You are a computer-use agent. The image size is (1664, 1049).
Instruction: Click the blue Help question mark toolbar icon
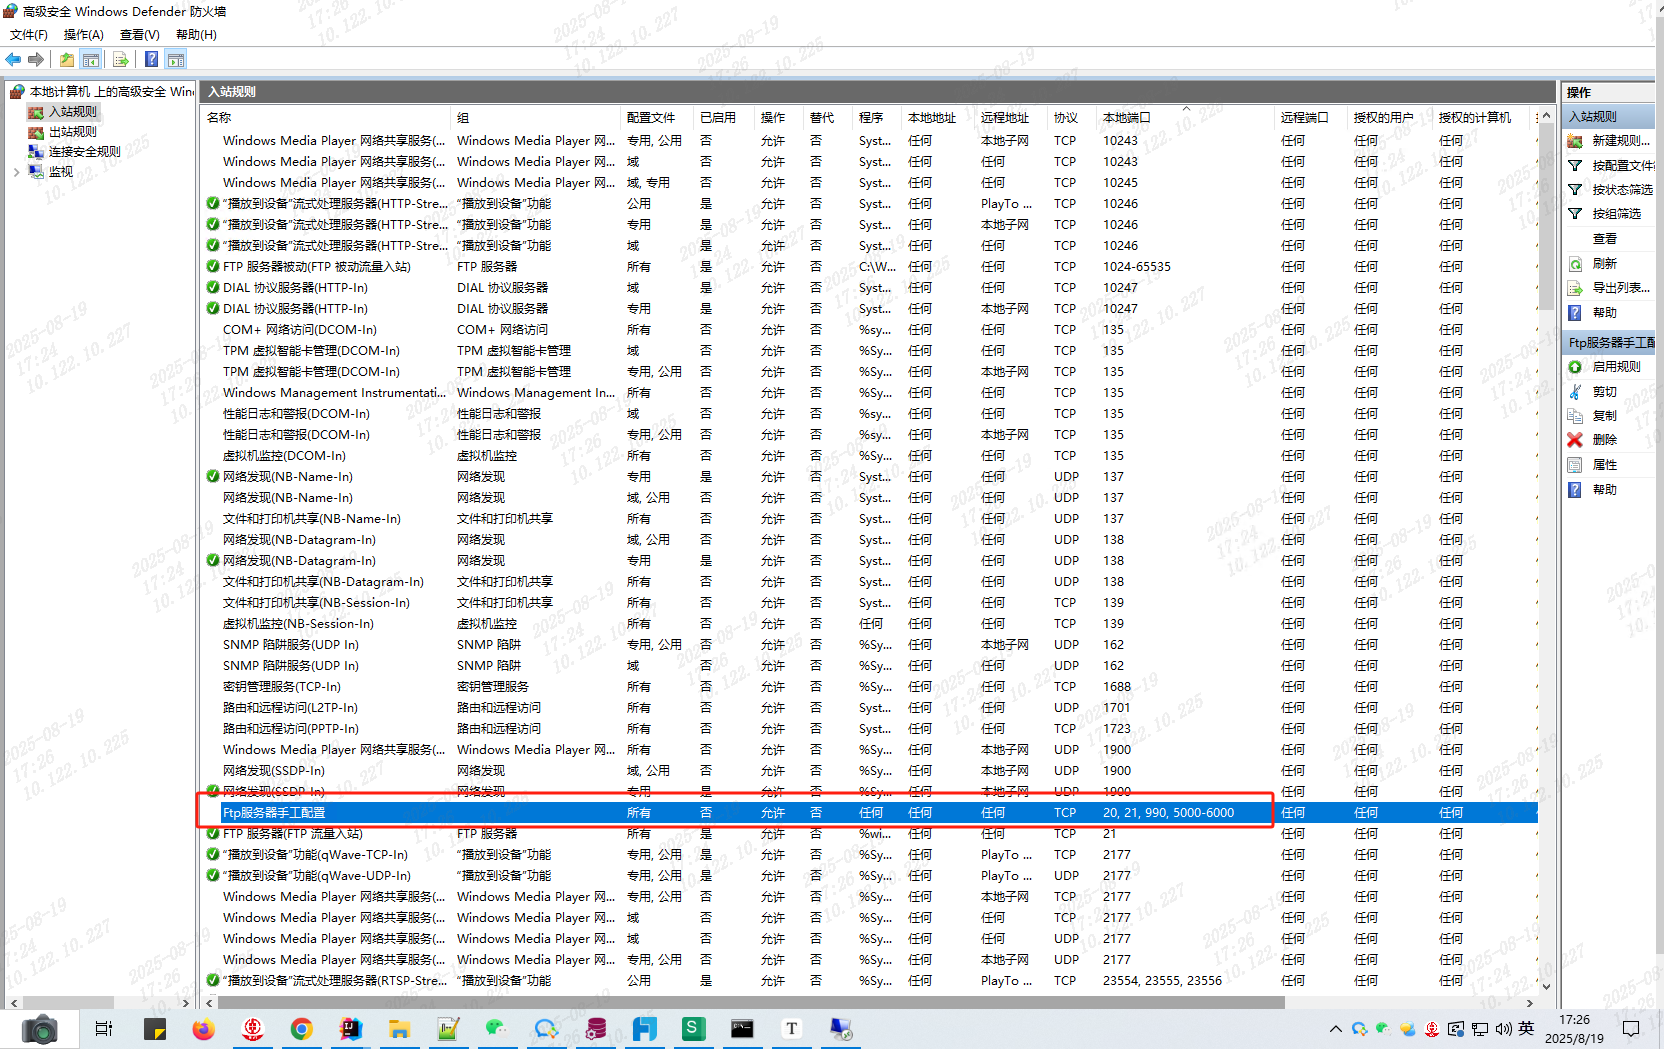[151, 60]
